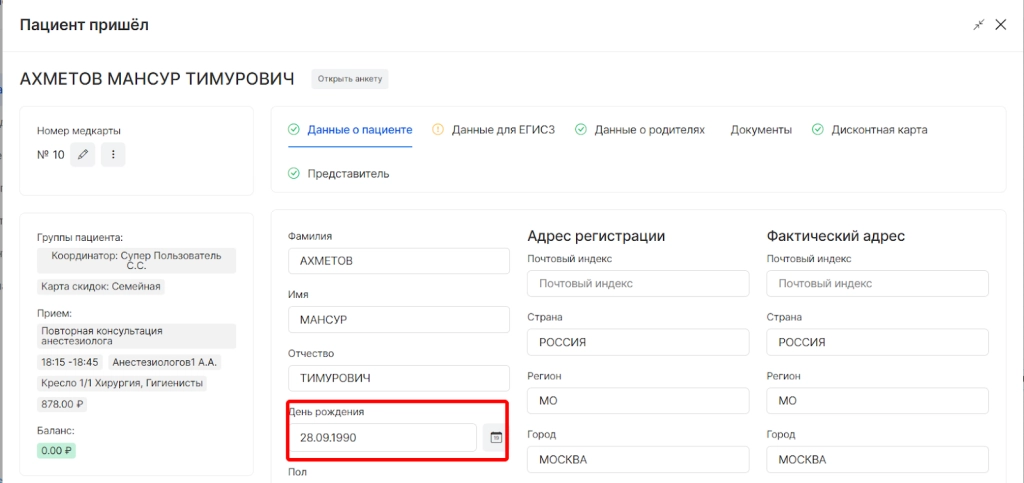Click the actual address 'Город' field
1024x483 pixels.
point(877,460)
